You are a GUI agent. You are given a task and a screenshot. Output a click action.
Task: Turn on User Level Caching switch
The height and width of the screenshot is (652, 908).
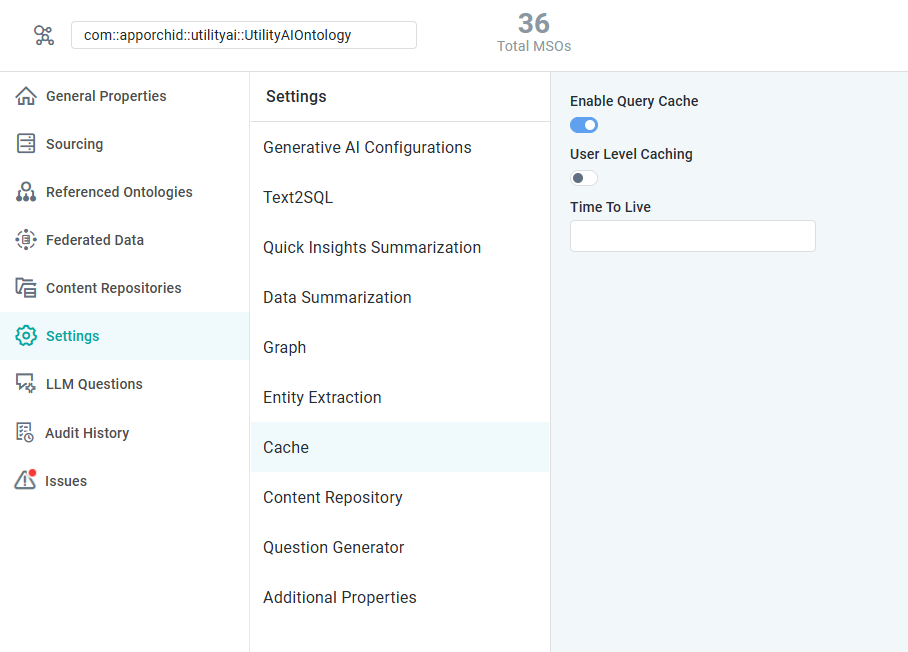(x=584, y=178)
